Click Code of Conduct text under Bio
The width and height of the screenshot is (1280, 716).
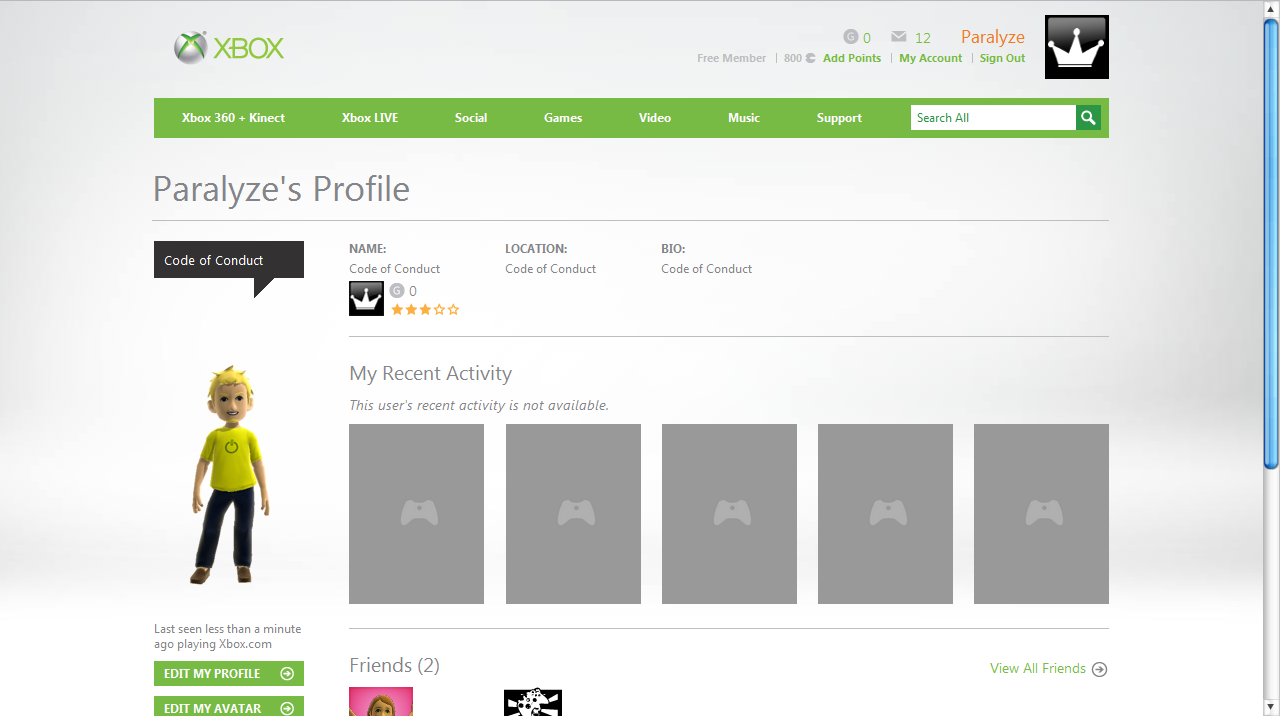[x=706, y=269]
